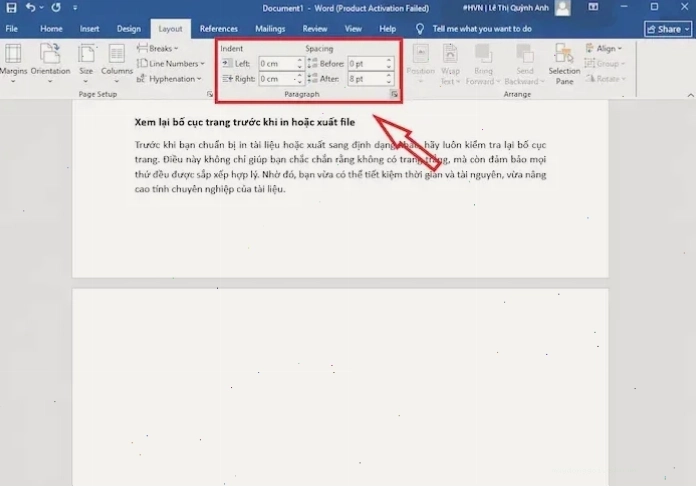Image resolution: width=696 pixels, height=487 pixels.
Task: Click the Tell me lightbulb icon
Action: pos(419,29)
